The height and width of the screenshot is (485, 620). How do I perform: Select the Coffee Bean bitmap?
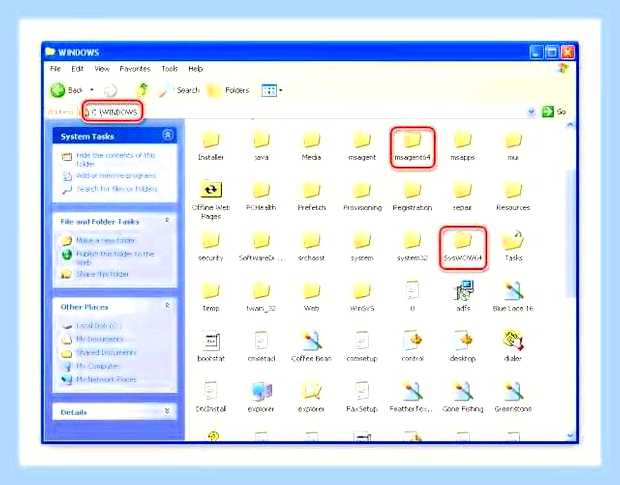point(311,347)
